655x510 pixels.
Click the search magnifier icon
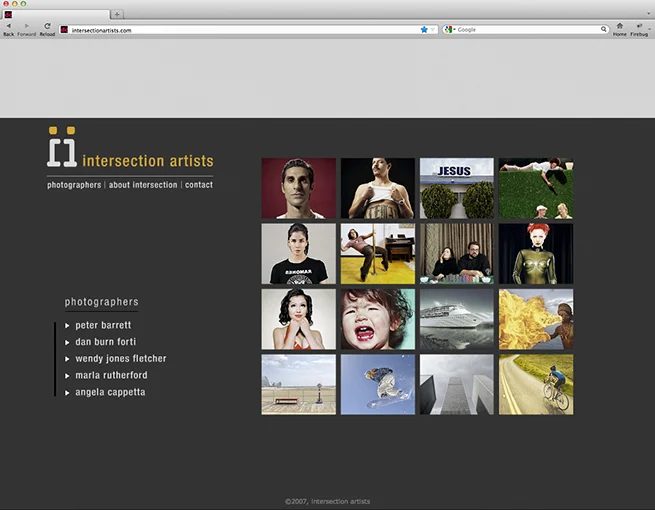[604, 29]
